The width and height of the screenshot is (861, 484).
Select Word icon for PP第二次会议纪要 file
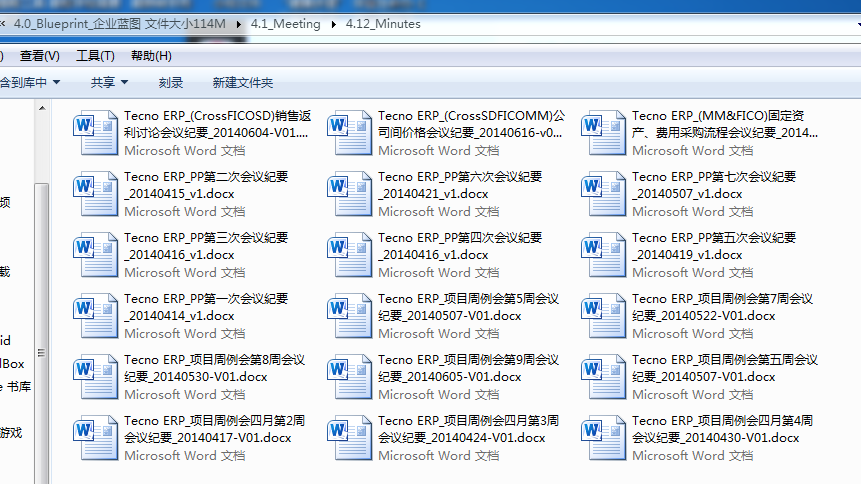(96, 194)
